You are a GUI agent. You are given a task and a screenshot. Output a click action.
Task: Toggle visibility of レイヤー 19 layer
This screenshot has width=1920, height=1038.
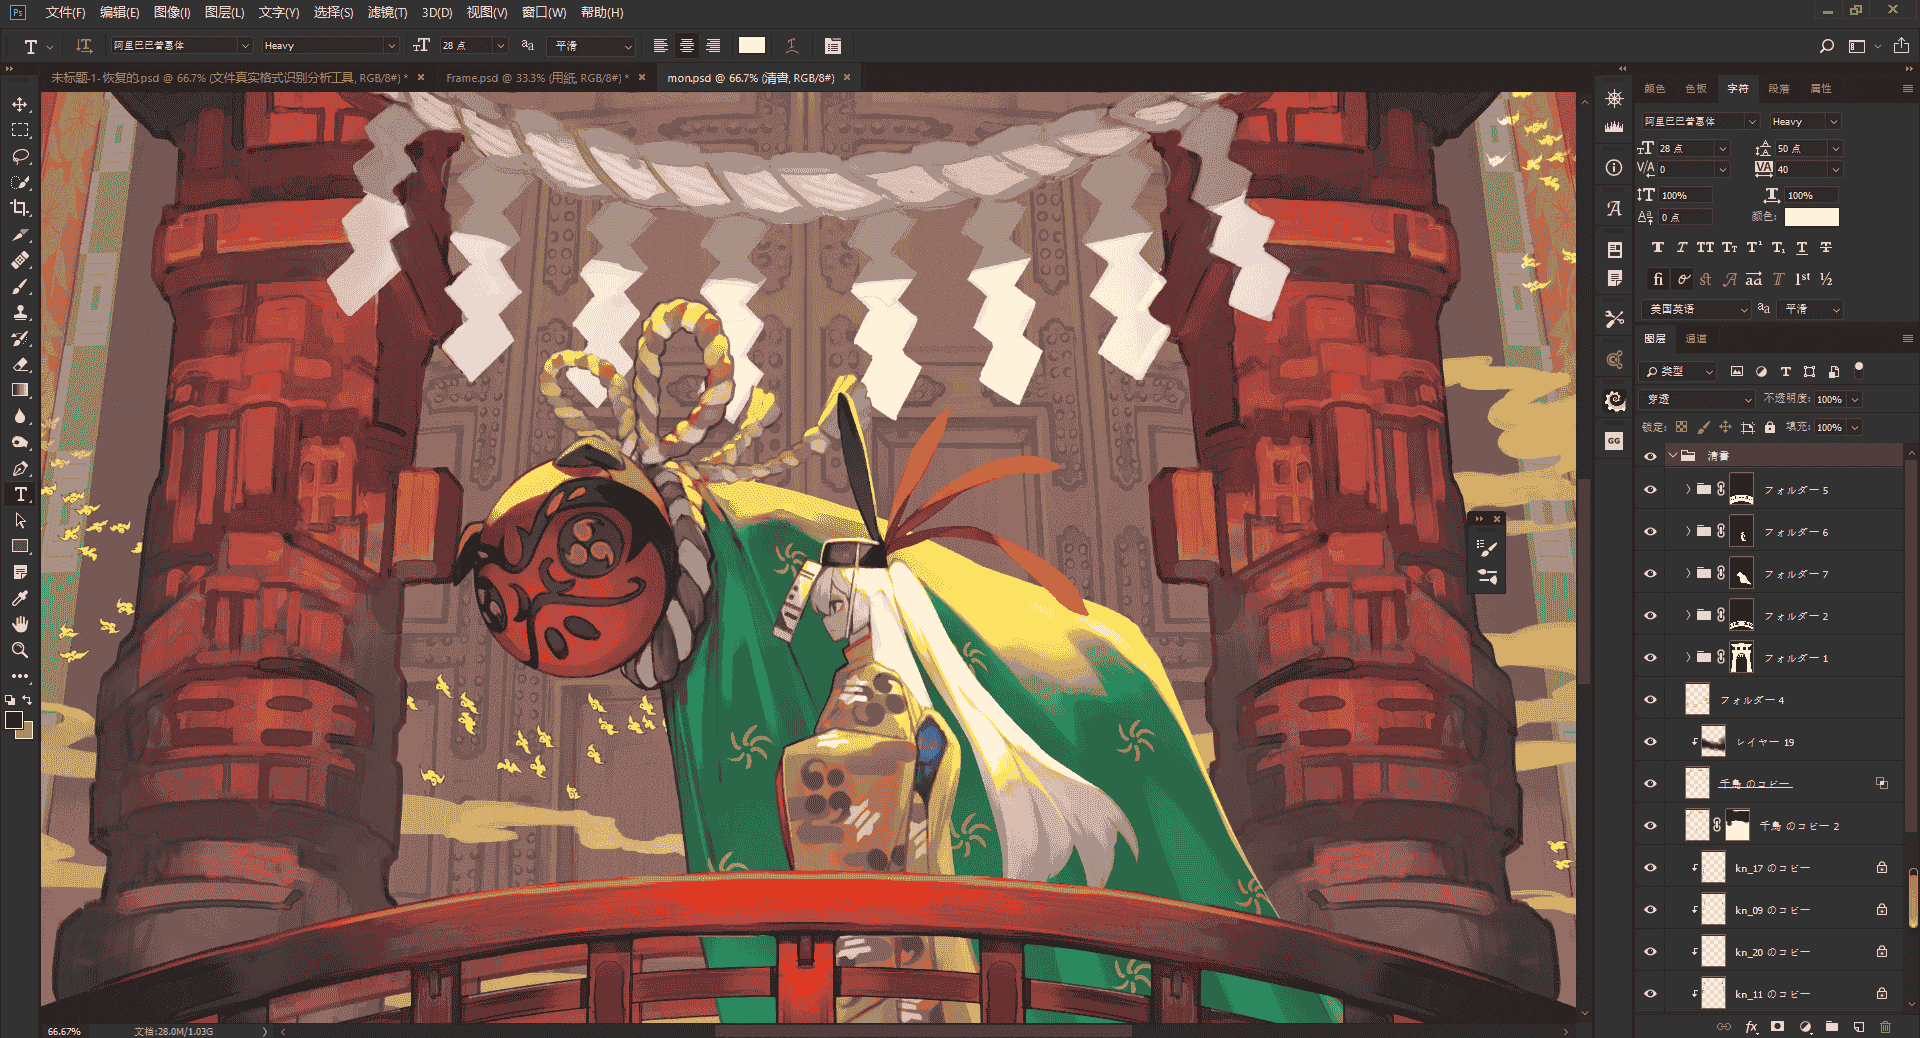pos(1650,742)
